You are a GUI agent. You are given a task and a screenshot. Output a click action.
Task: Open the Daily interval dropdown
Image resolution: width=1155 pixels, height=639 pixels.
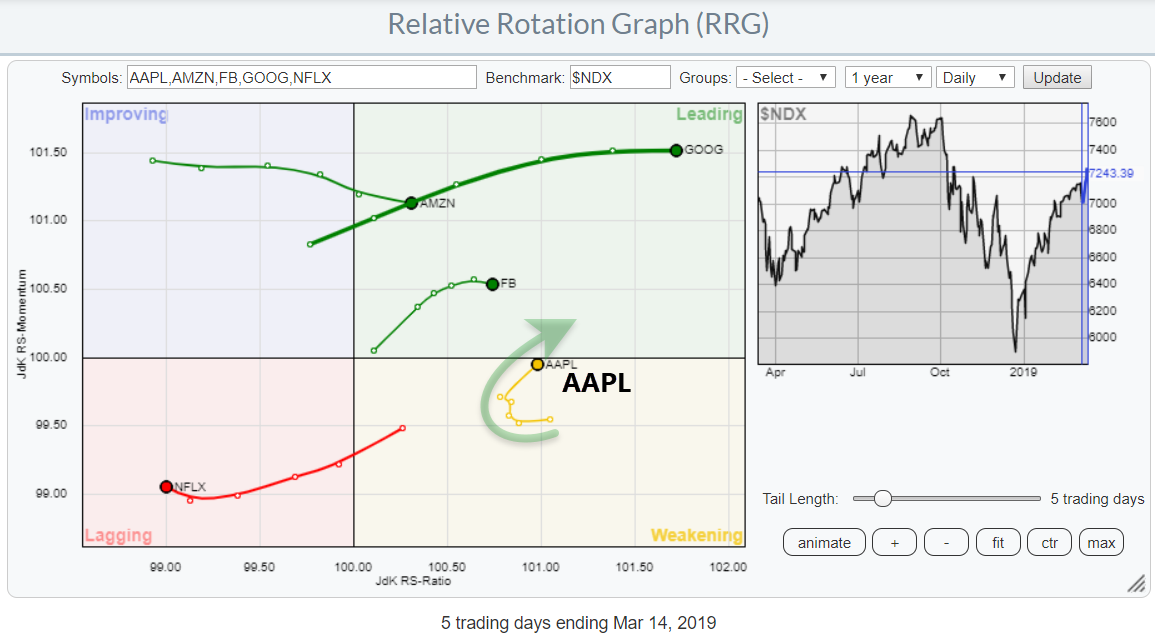(x=975, y=77)
